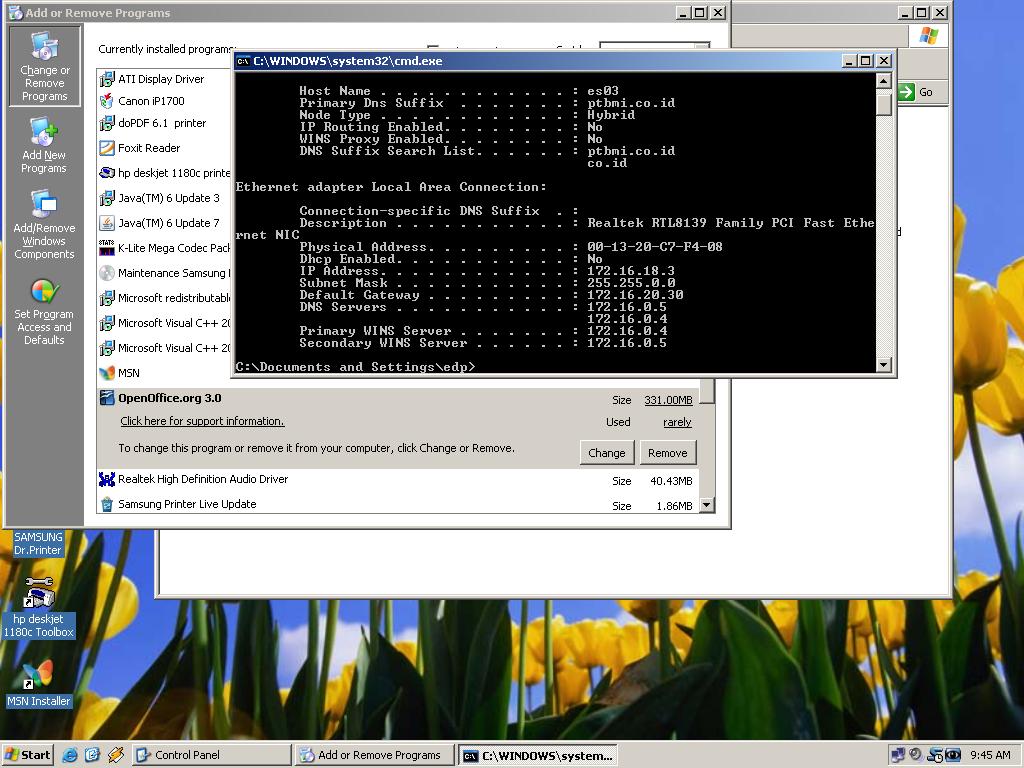The image size is (1024, 768).
Task: Click hp deskjet 1180c Toolbox desktop icon
Action: 39,607
